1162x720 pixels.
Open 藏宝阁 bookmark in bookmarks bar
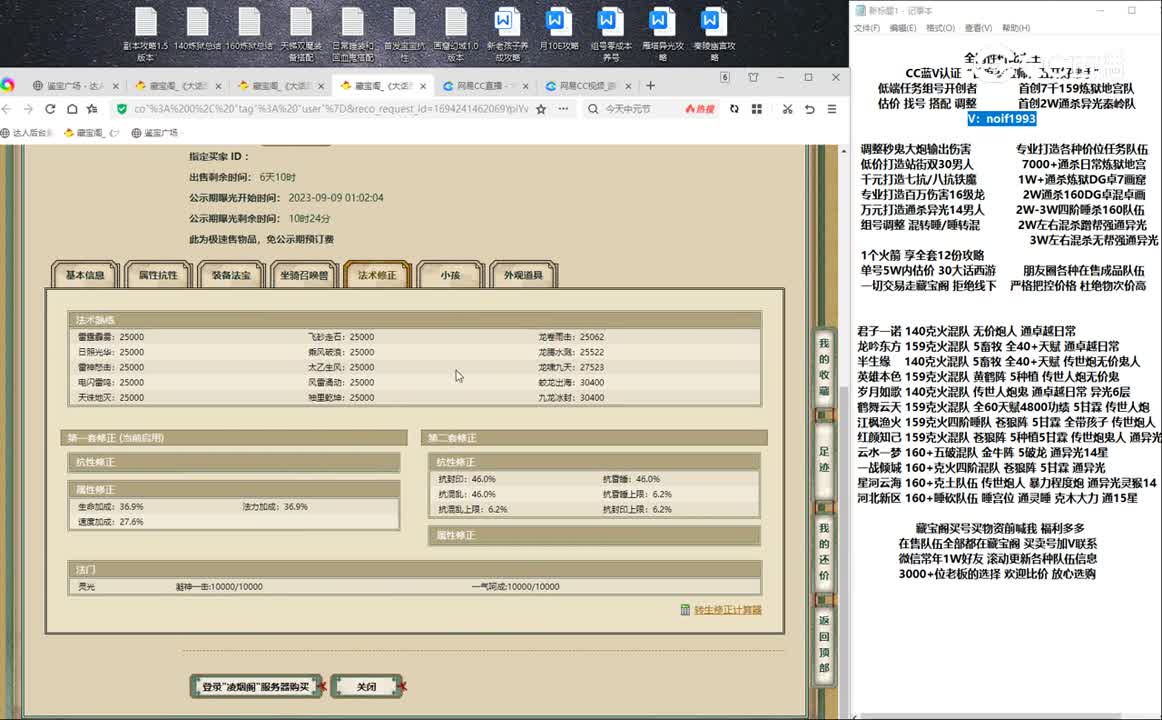92,133
